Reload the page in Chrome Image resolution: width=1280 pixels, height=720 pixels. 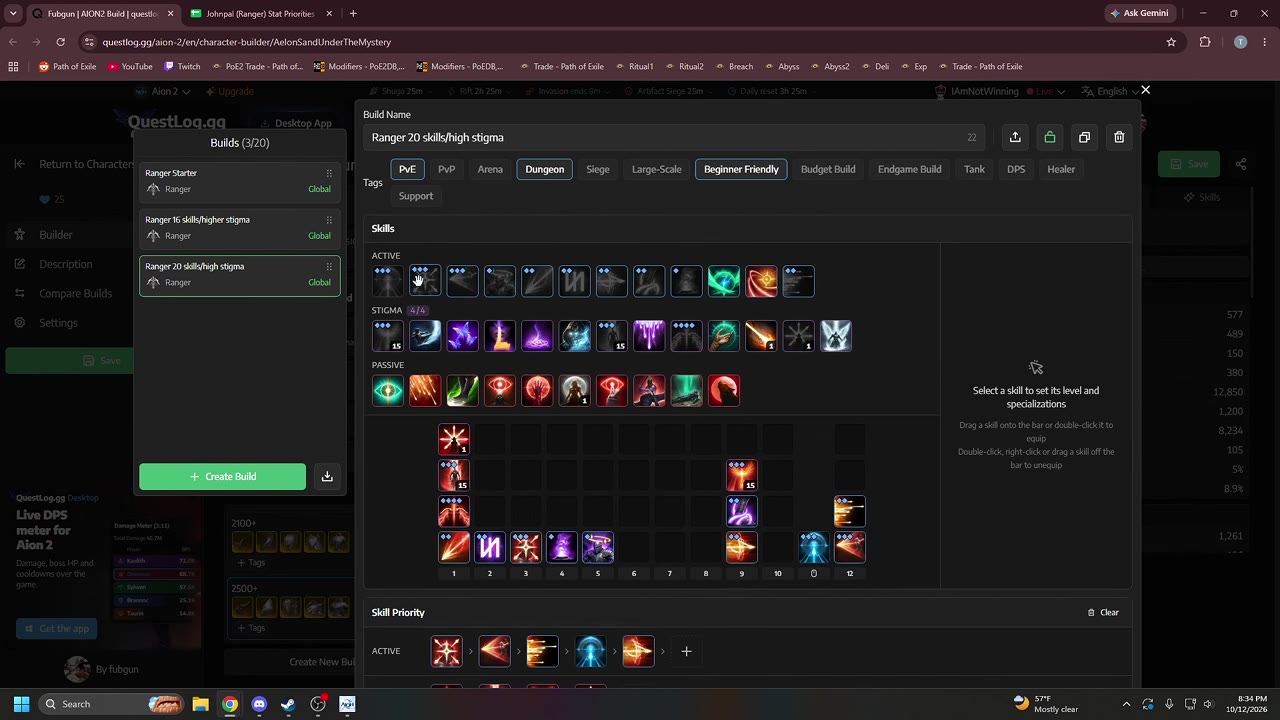point(60,42)
